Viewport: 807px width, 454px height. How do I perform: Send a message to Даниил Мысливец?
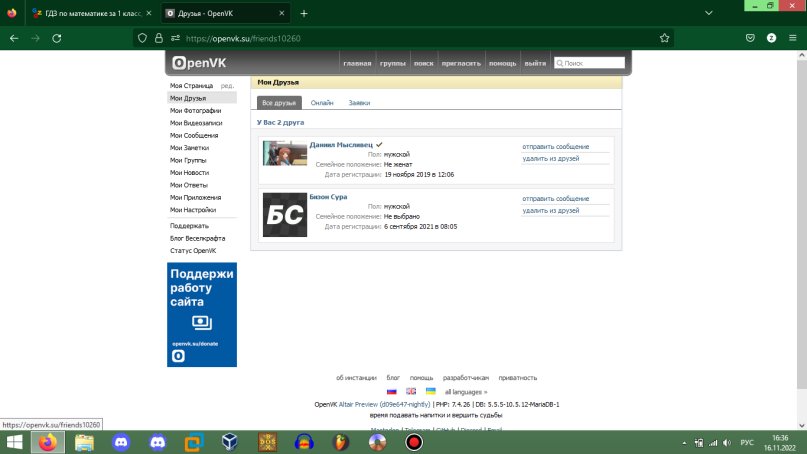click(x=555, y=147)
